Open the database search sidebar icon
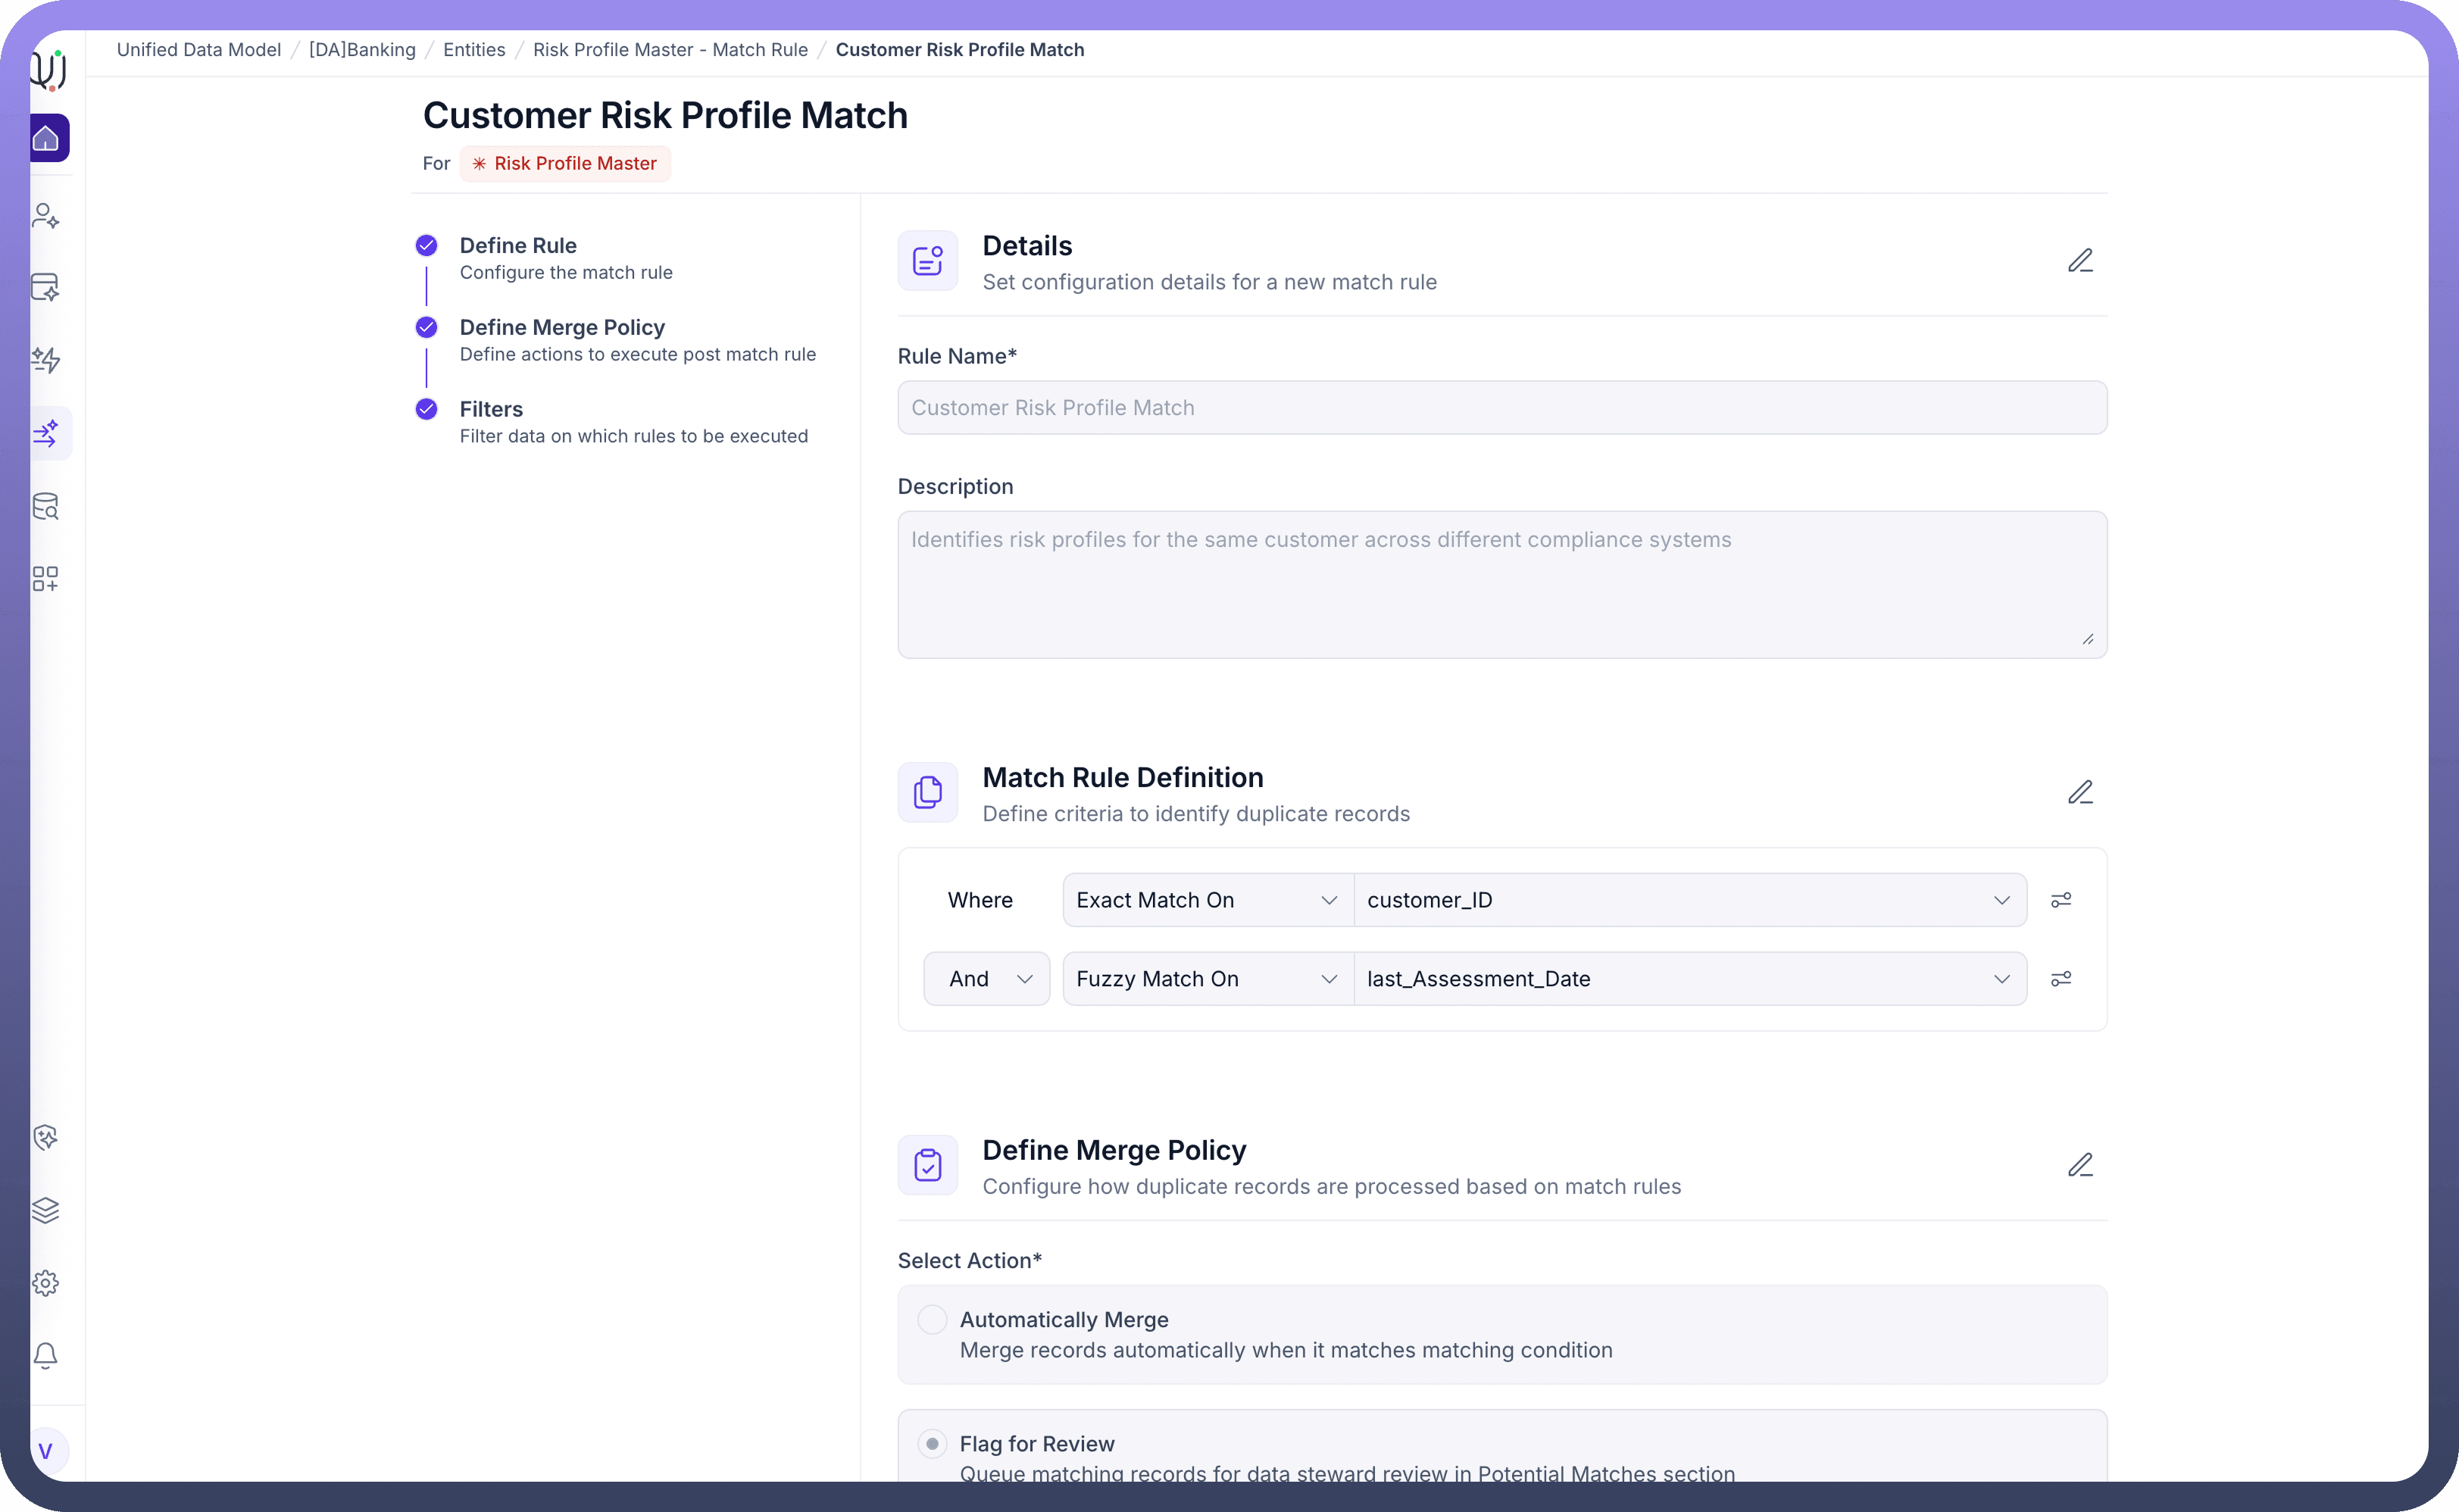Viewport: 2459px width, 1512px height. (46, 506)
